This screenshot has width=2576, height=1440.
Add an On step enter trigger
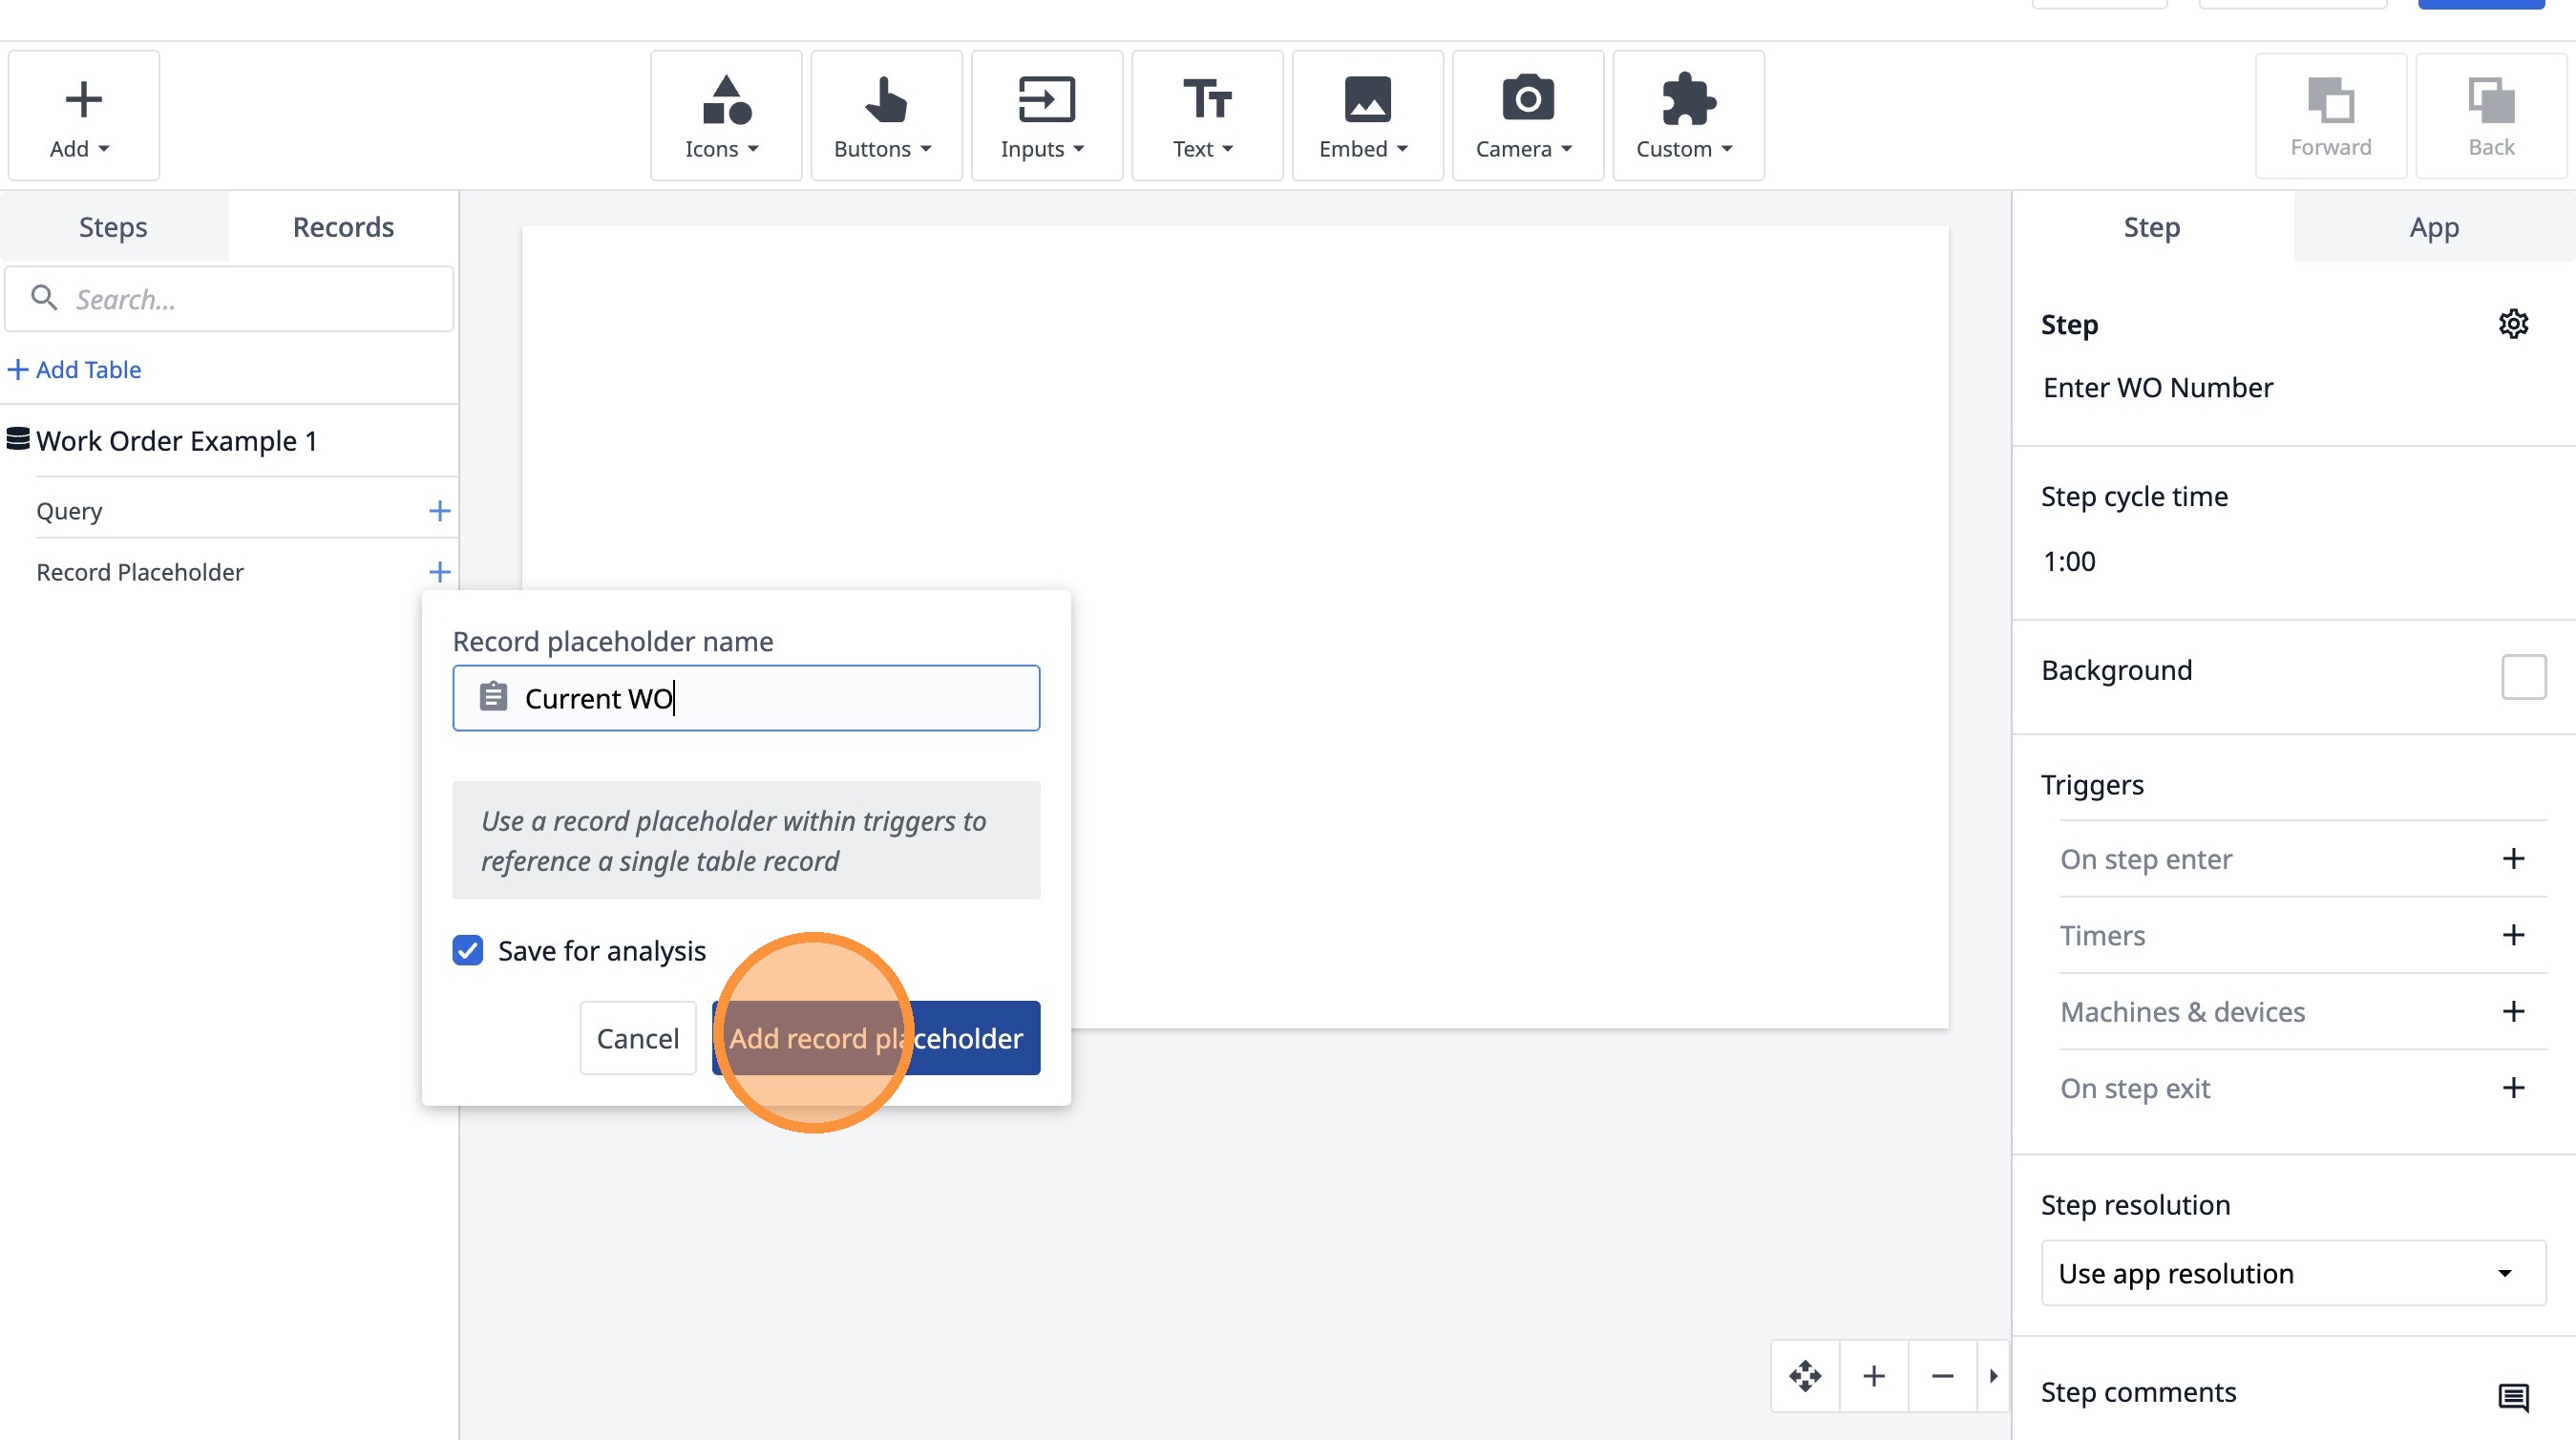point(2513,859)
